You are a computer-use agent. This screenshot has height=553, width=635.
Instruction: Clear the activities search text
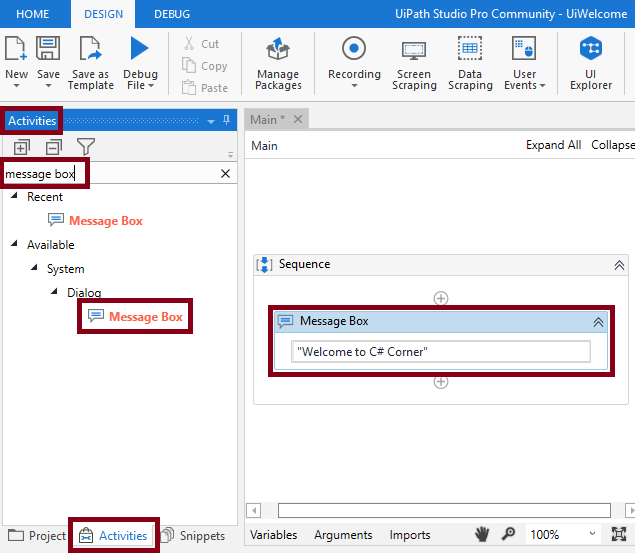(226, 174)
